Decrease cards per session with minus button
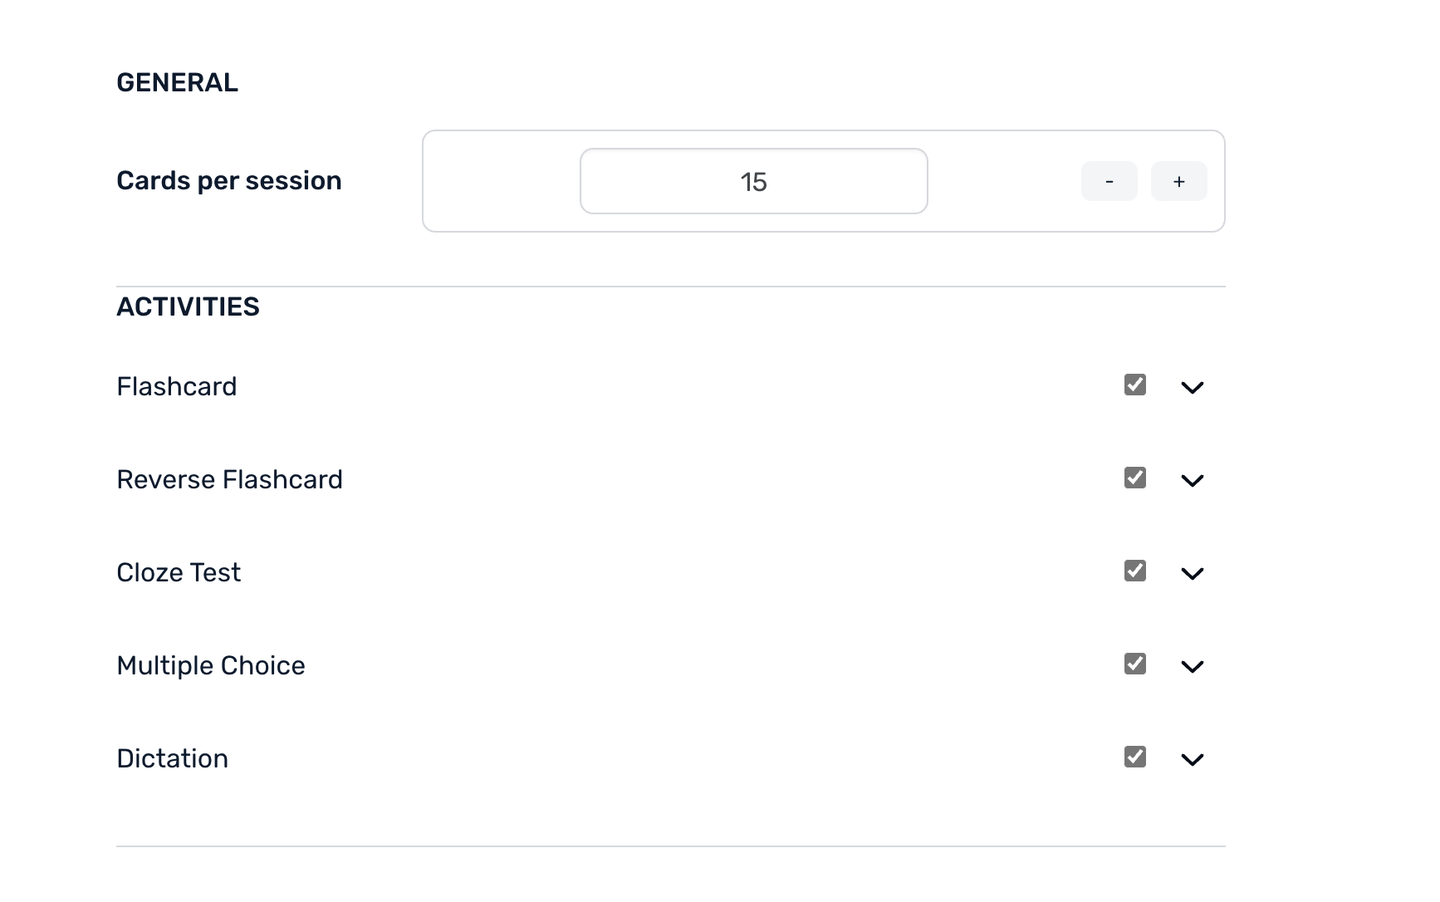 coord(1109,181)
